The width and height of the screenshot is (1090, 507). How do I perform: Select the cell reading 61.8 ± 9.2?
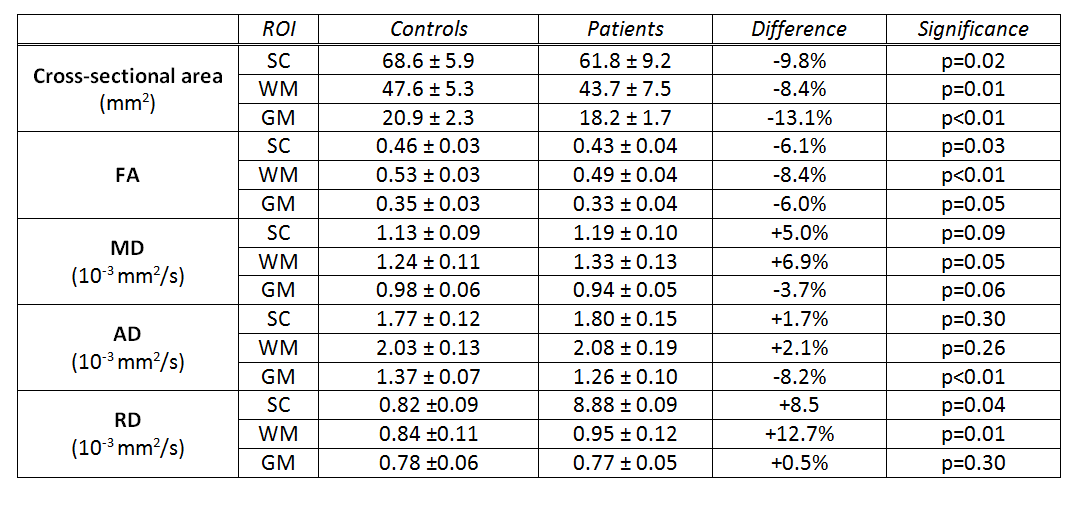(624, 60)
